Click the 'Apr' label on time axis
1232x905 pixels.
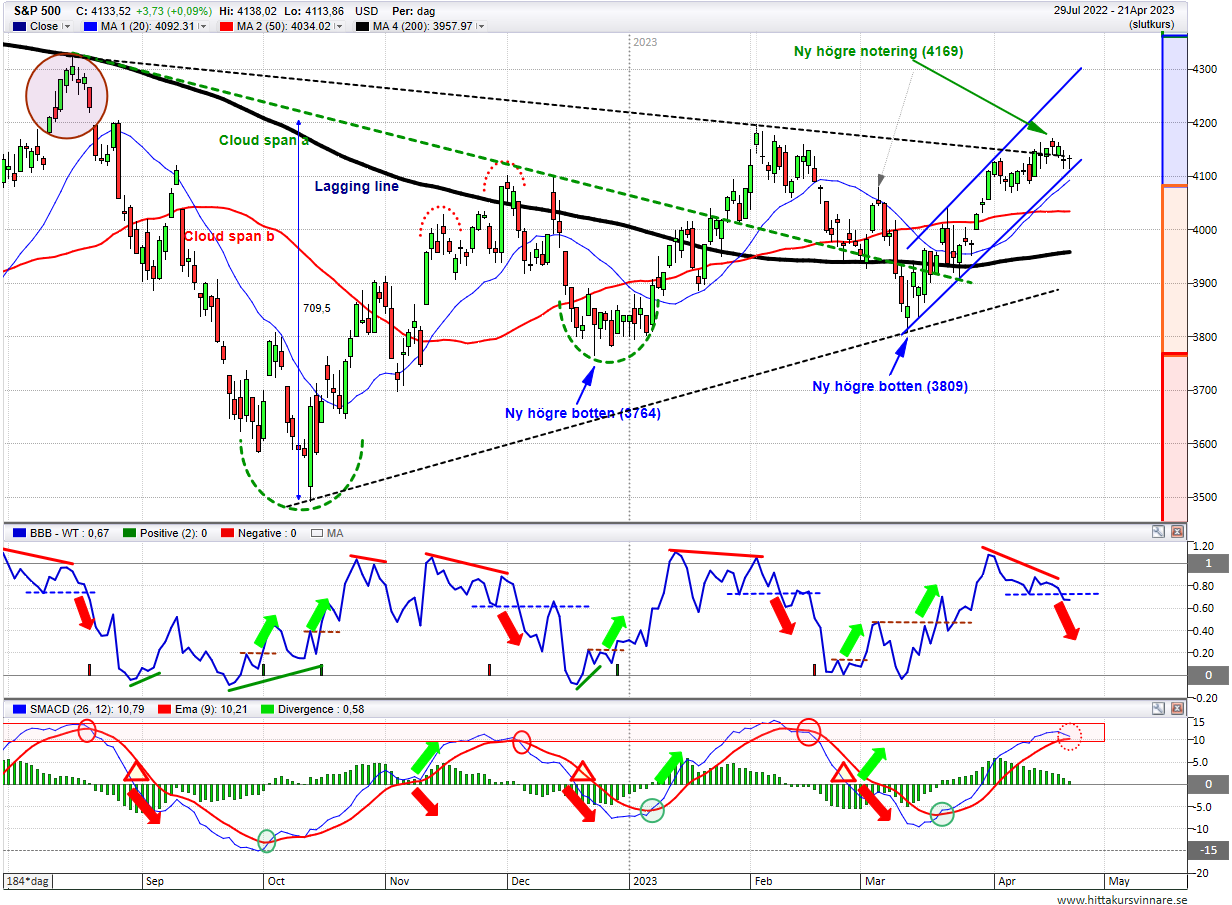coord(1006,881)
